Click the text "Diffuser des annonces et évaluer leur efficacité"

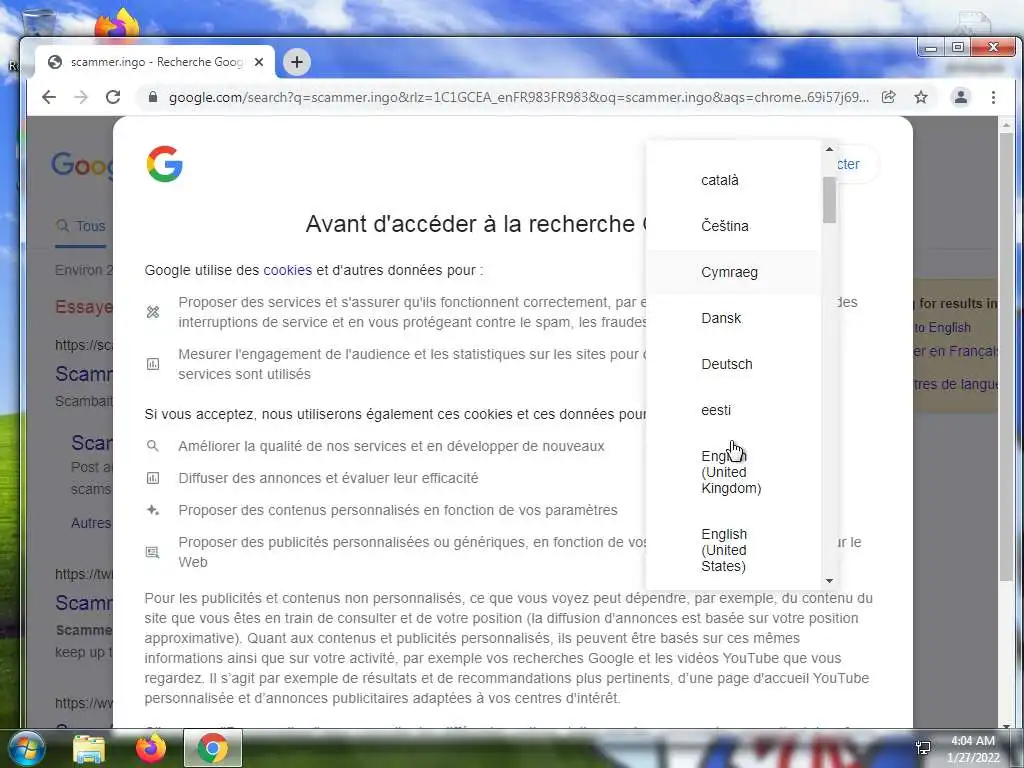pos(328,478)
